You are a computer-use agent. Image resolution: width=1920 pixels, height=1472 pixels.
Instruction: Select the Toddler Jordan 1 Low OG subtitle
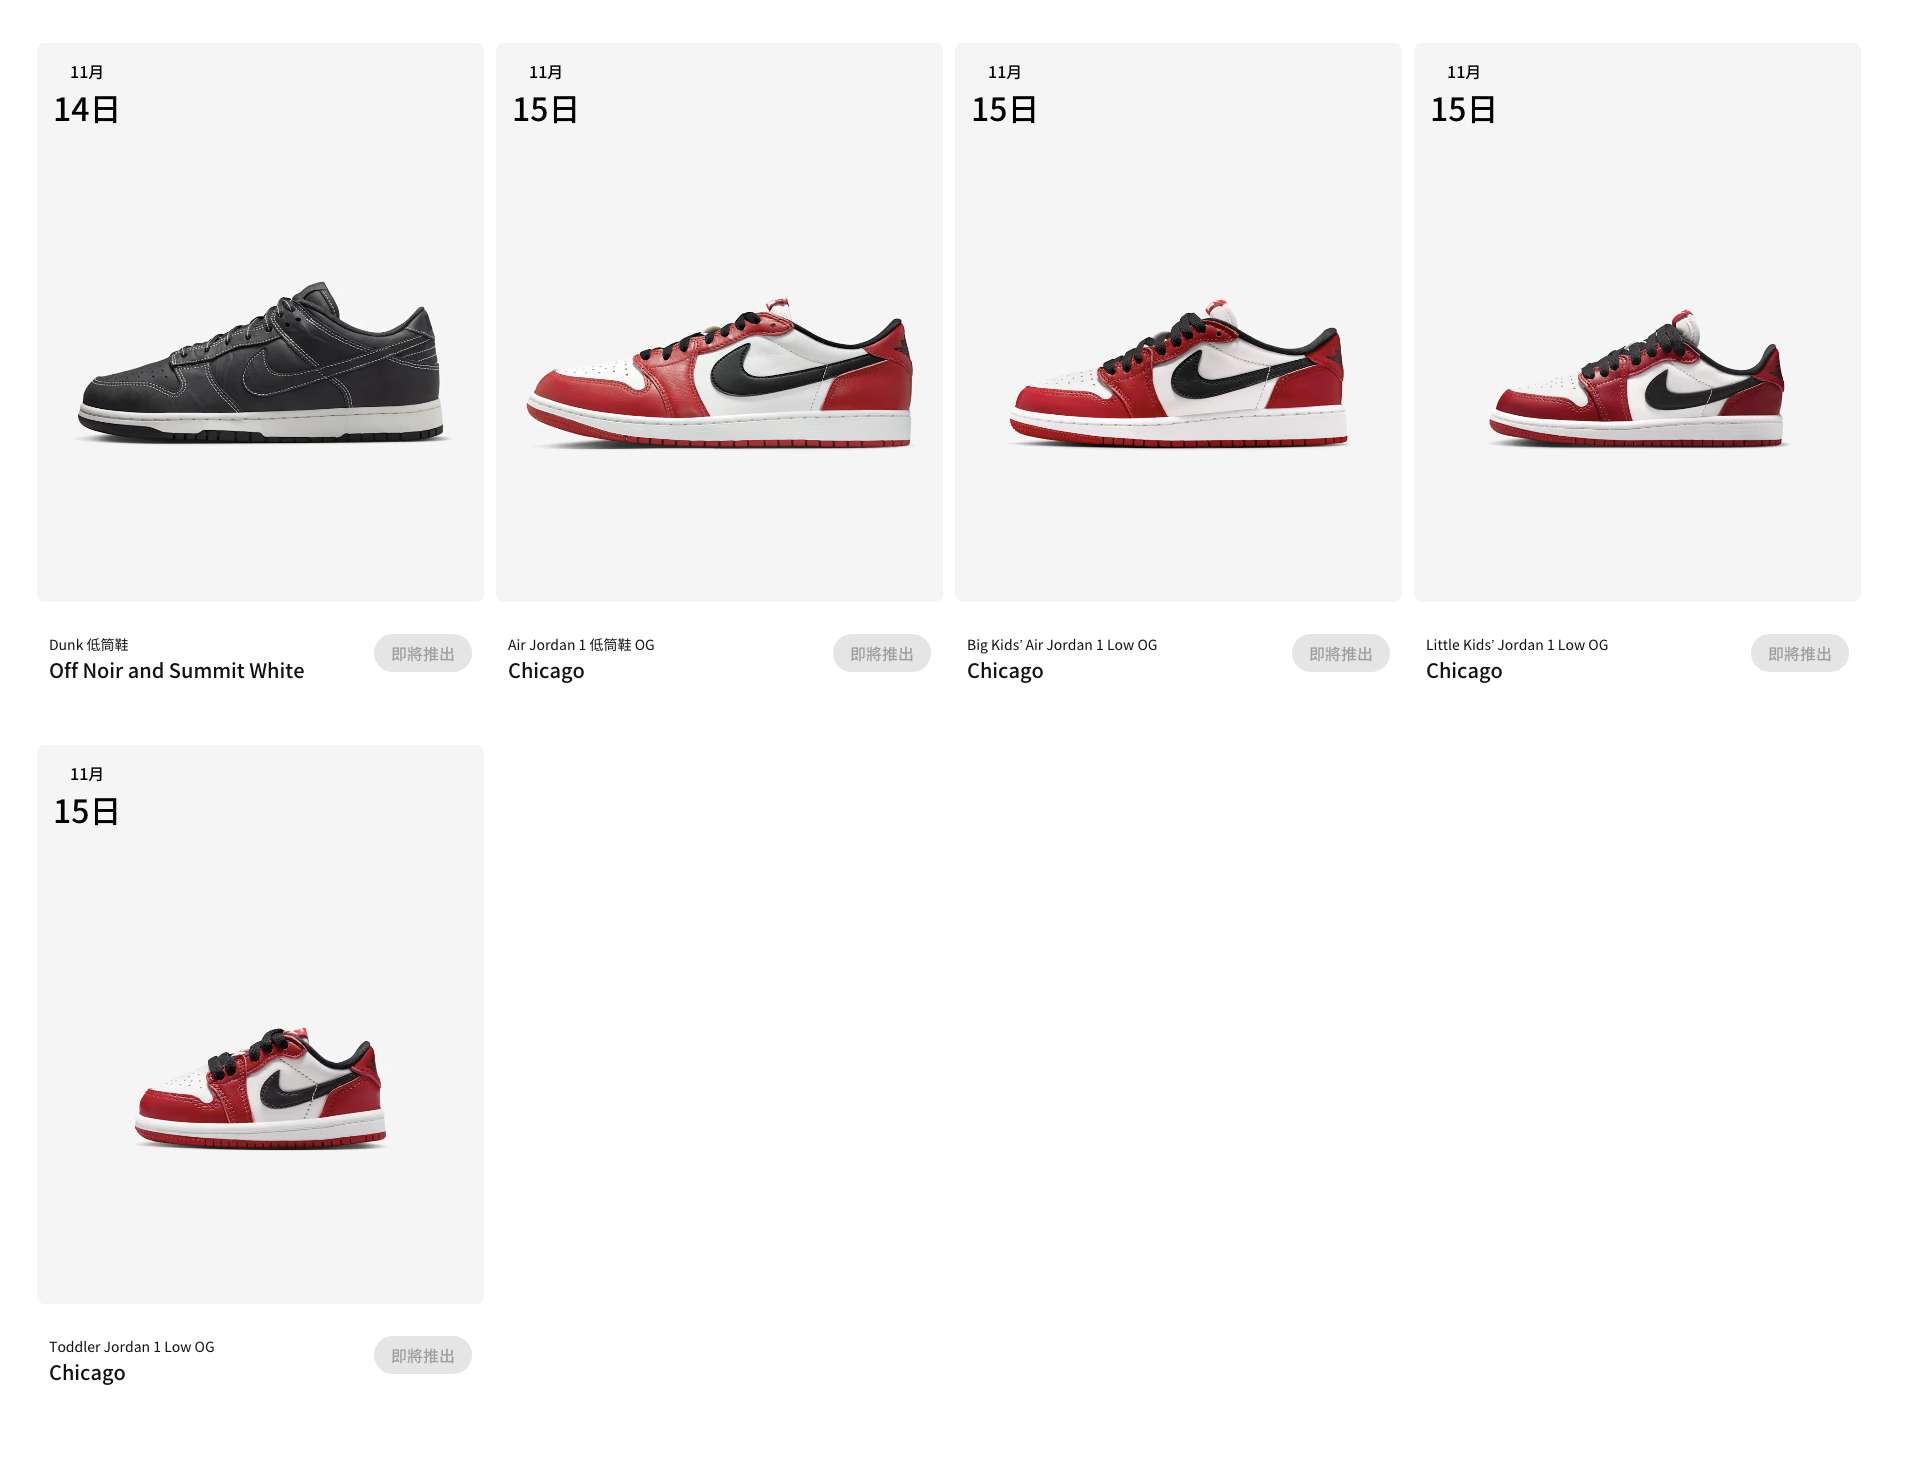point(132,1347)
